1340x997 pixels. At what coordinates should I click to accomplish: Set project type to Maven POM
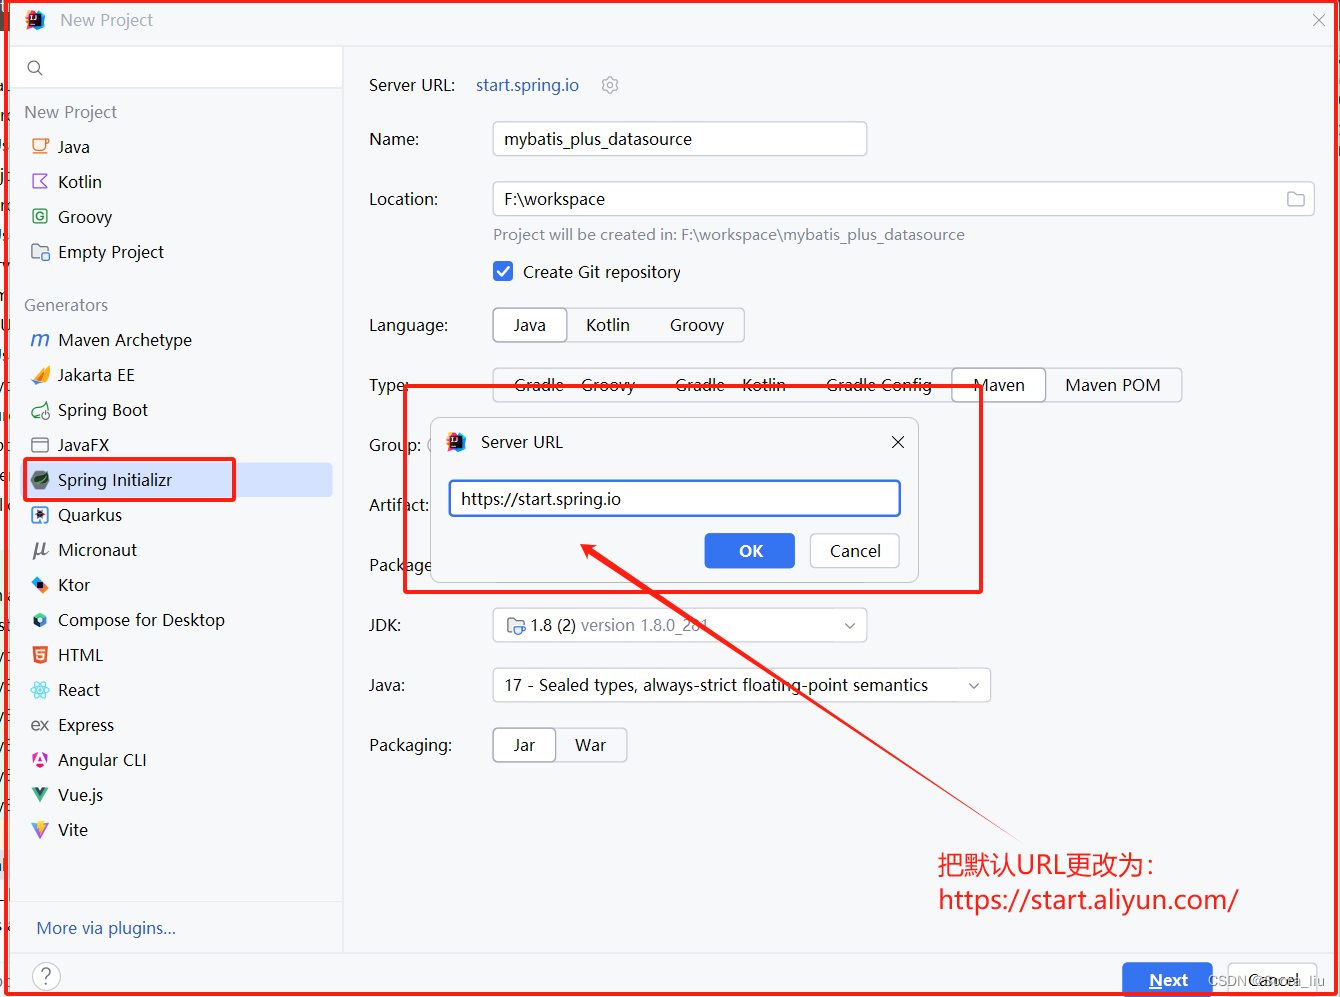1113,385
